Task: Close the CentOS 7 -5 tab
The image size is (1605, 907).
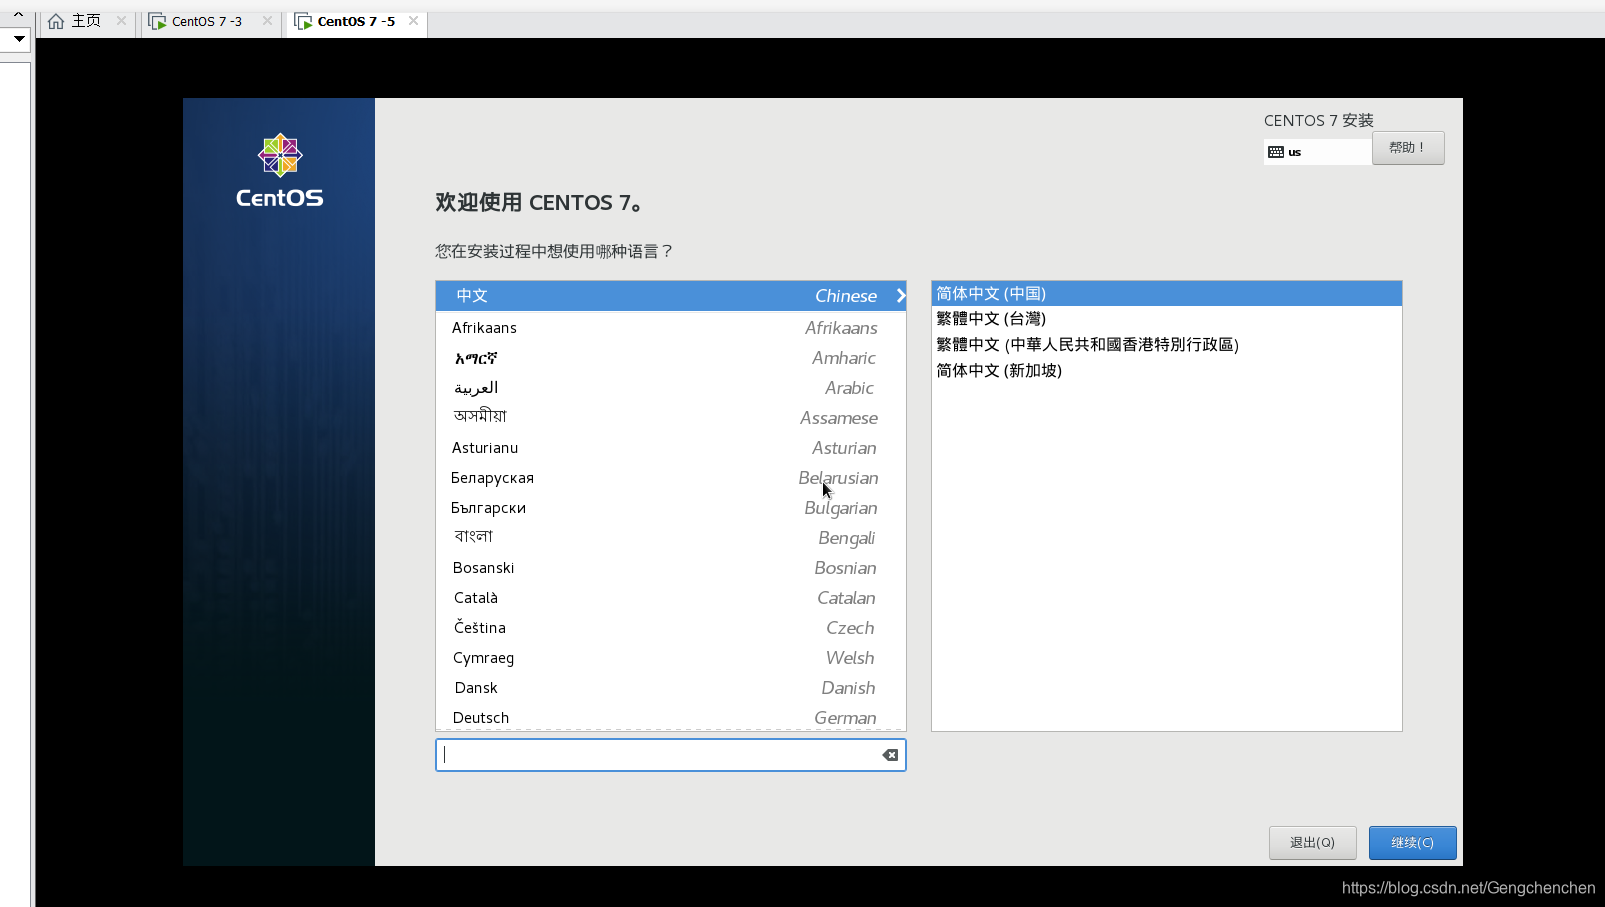Action: 413,21
